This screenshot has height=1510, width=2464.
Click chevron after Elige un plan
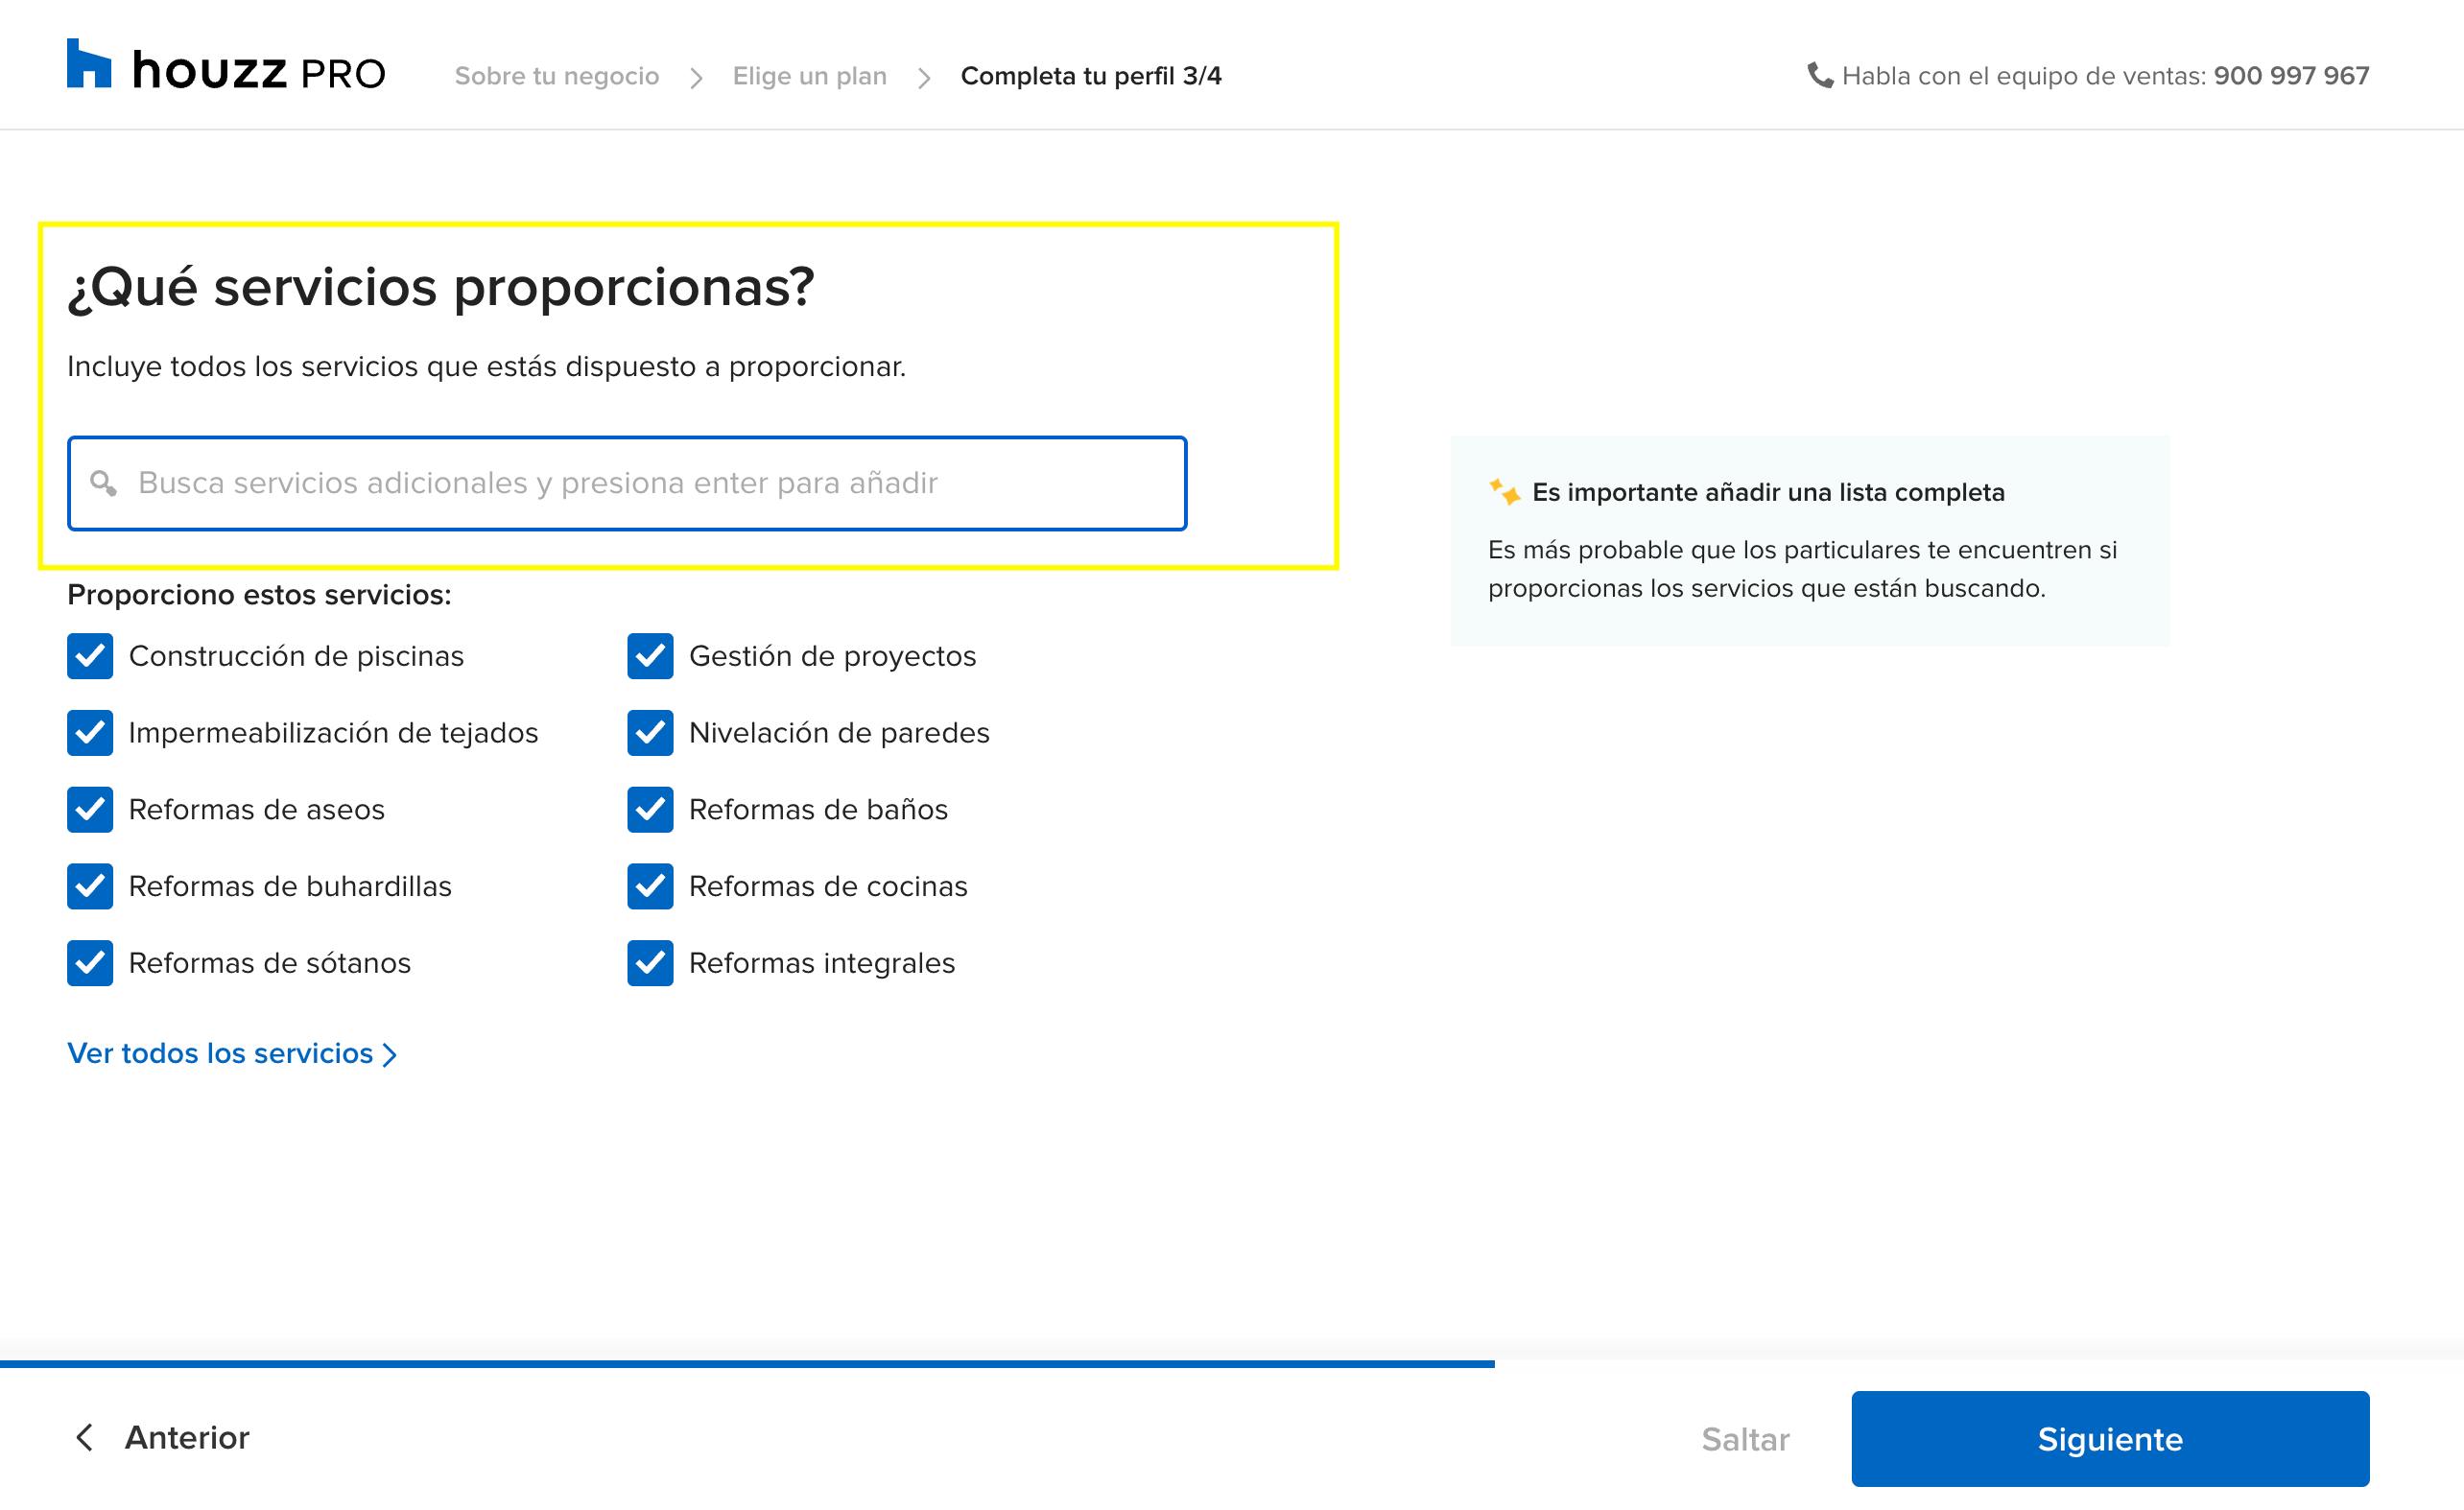pos(924,77)
